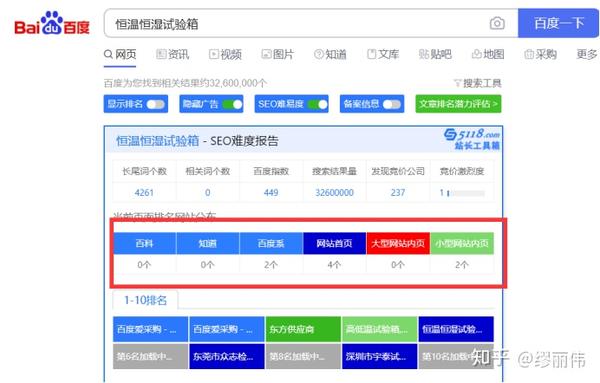The image size is (600, 383).
Task: Open the 深圳市宇泰试 ranking tile
Action: coord(380,356)
